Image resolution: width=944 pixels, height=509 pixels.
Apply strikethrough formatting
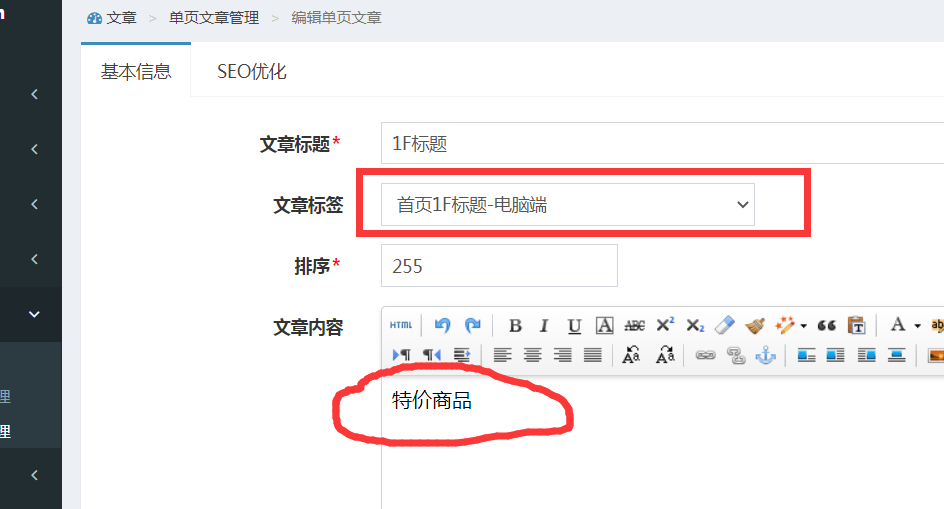(x=634, y=325)
